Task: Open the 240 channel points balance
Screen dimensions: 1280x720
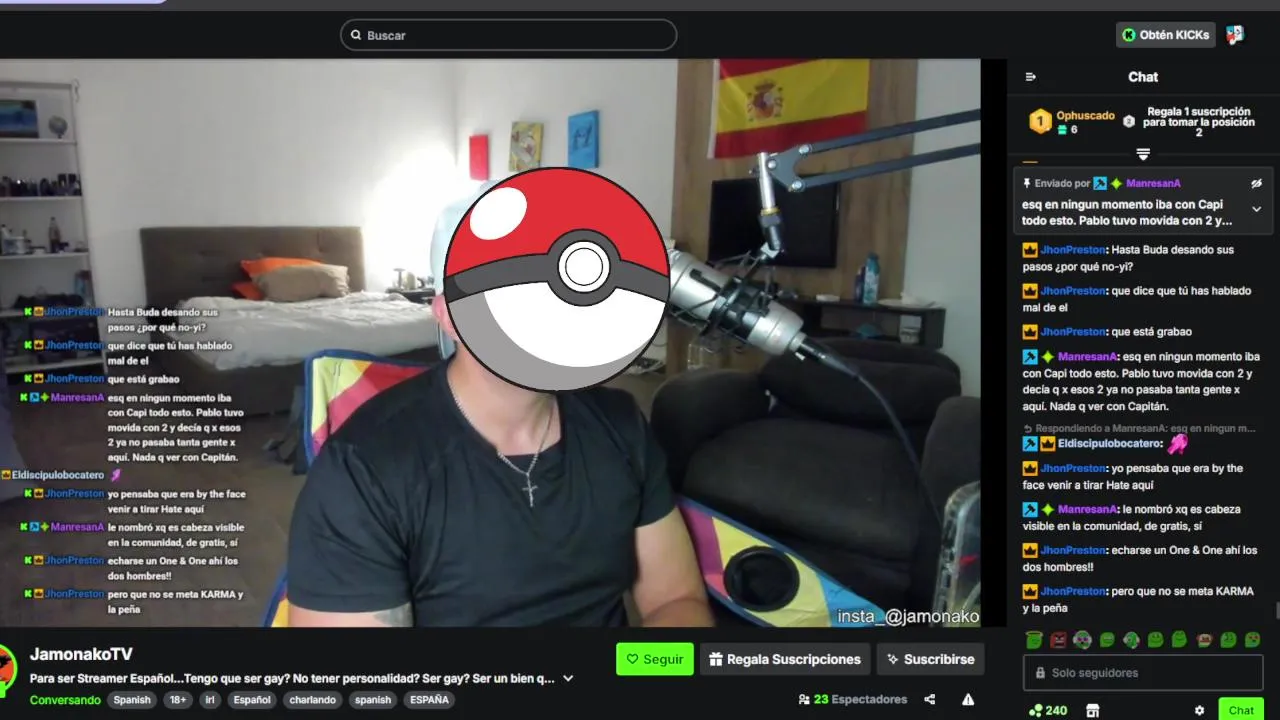Action: tap(1048, 711)
